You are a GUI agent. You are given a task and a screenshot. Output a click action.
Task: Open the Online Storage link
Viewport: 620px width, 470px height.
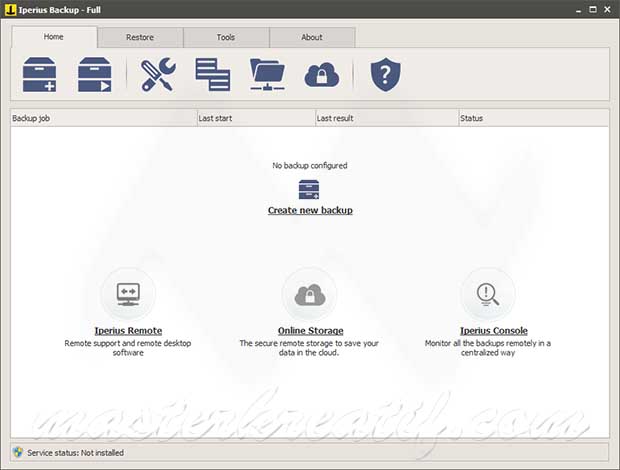click(x=310, y=330)
